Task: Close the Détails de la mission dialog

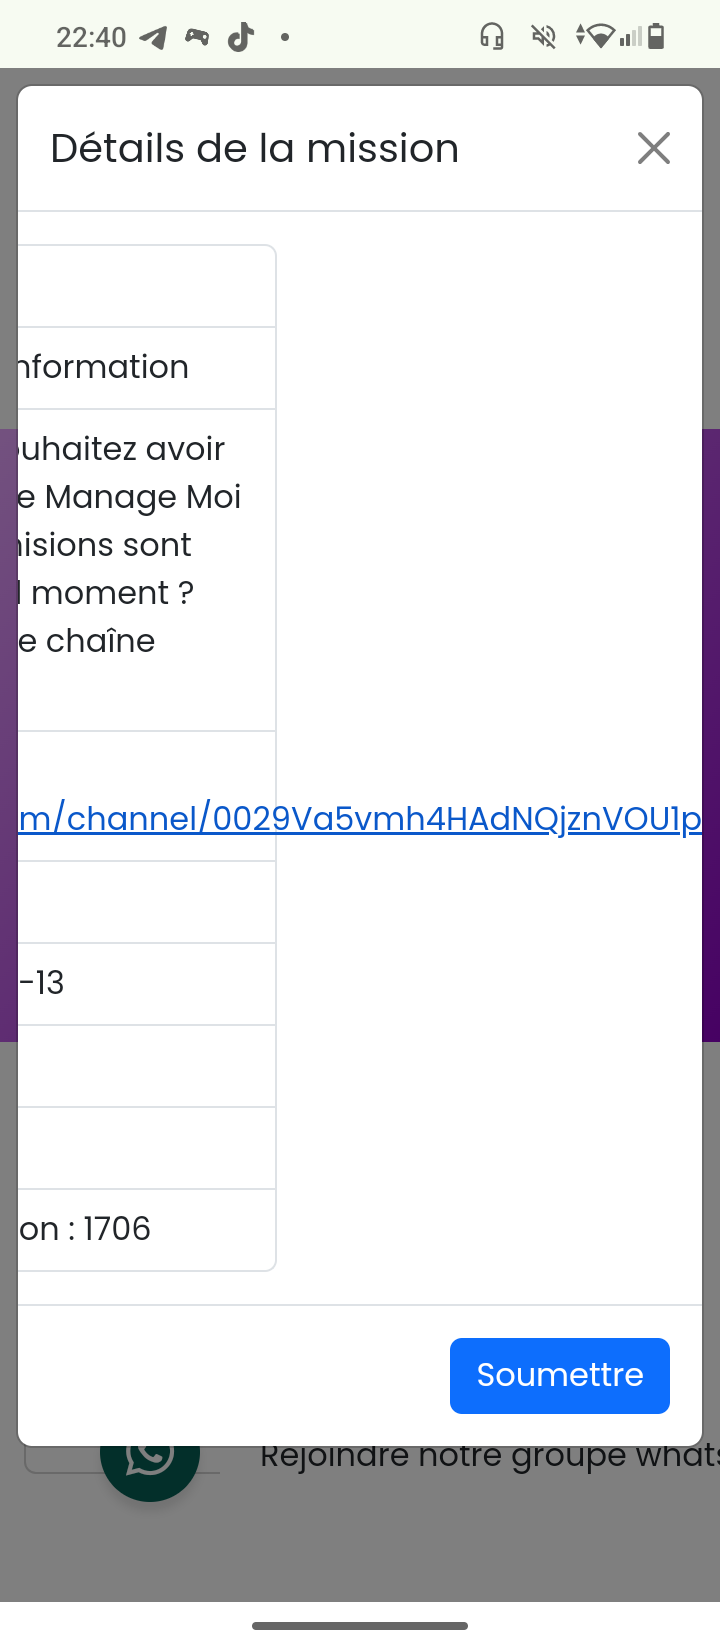Action: point(653,148)
